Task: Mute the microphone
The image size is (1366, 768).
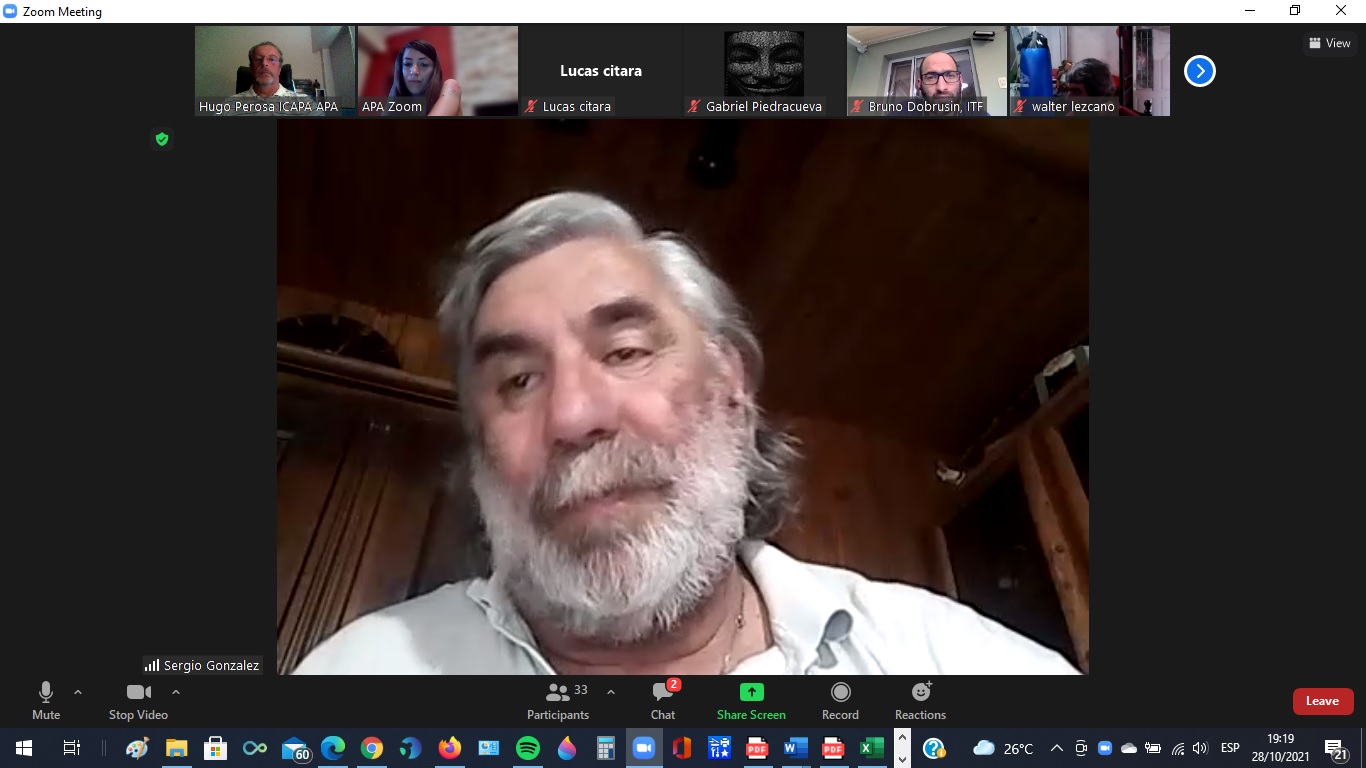Action: coord(46,700)
